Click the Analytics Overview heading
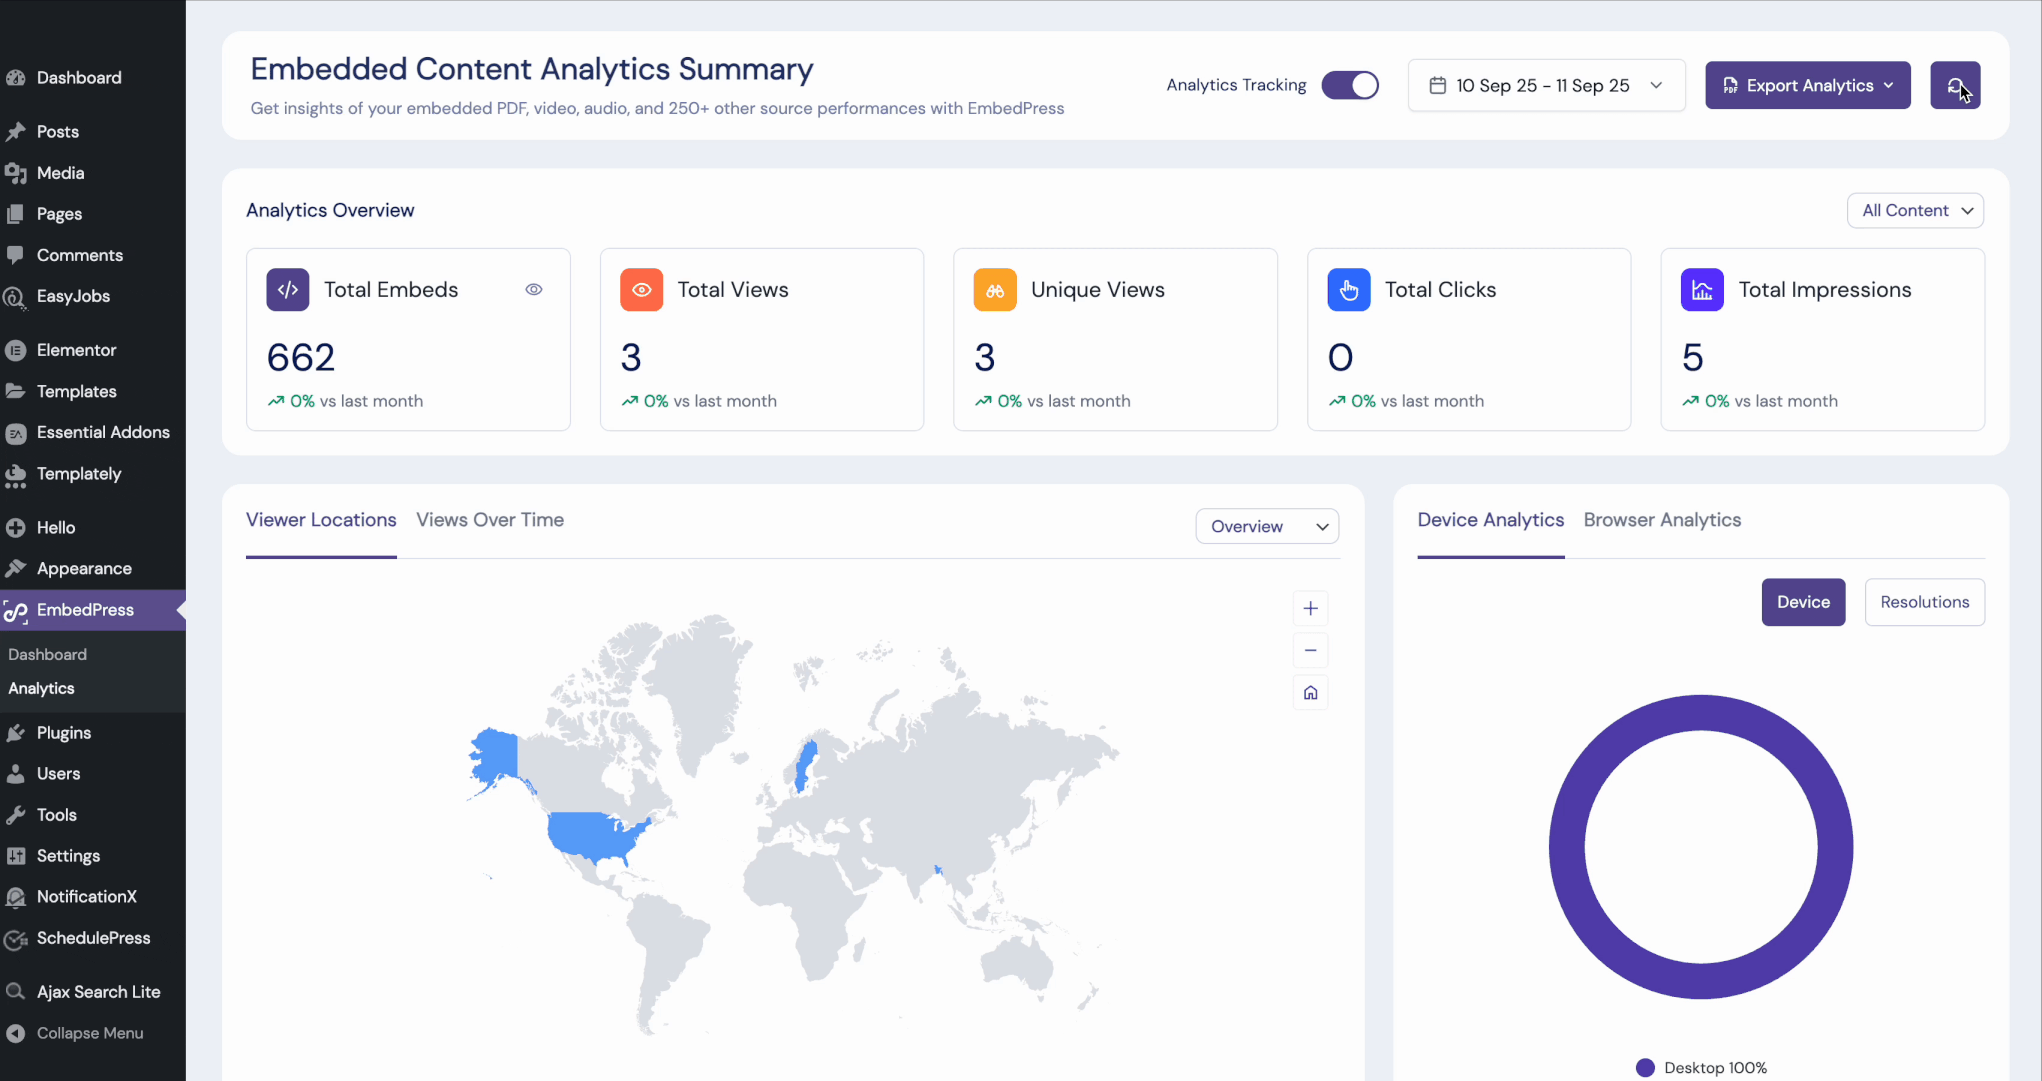The image size is (2042, 1081). click(x=330, y=210)
